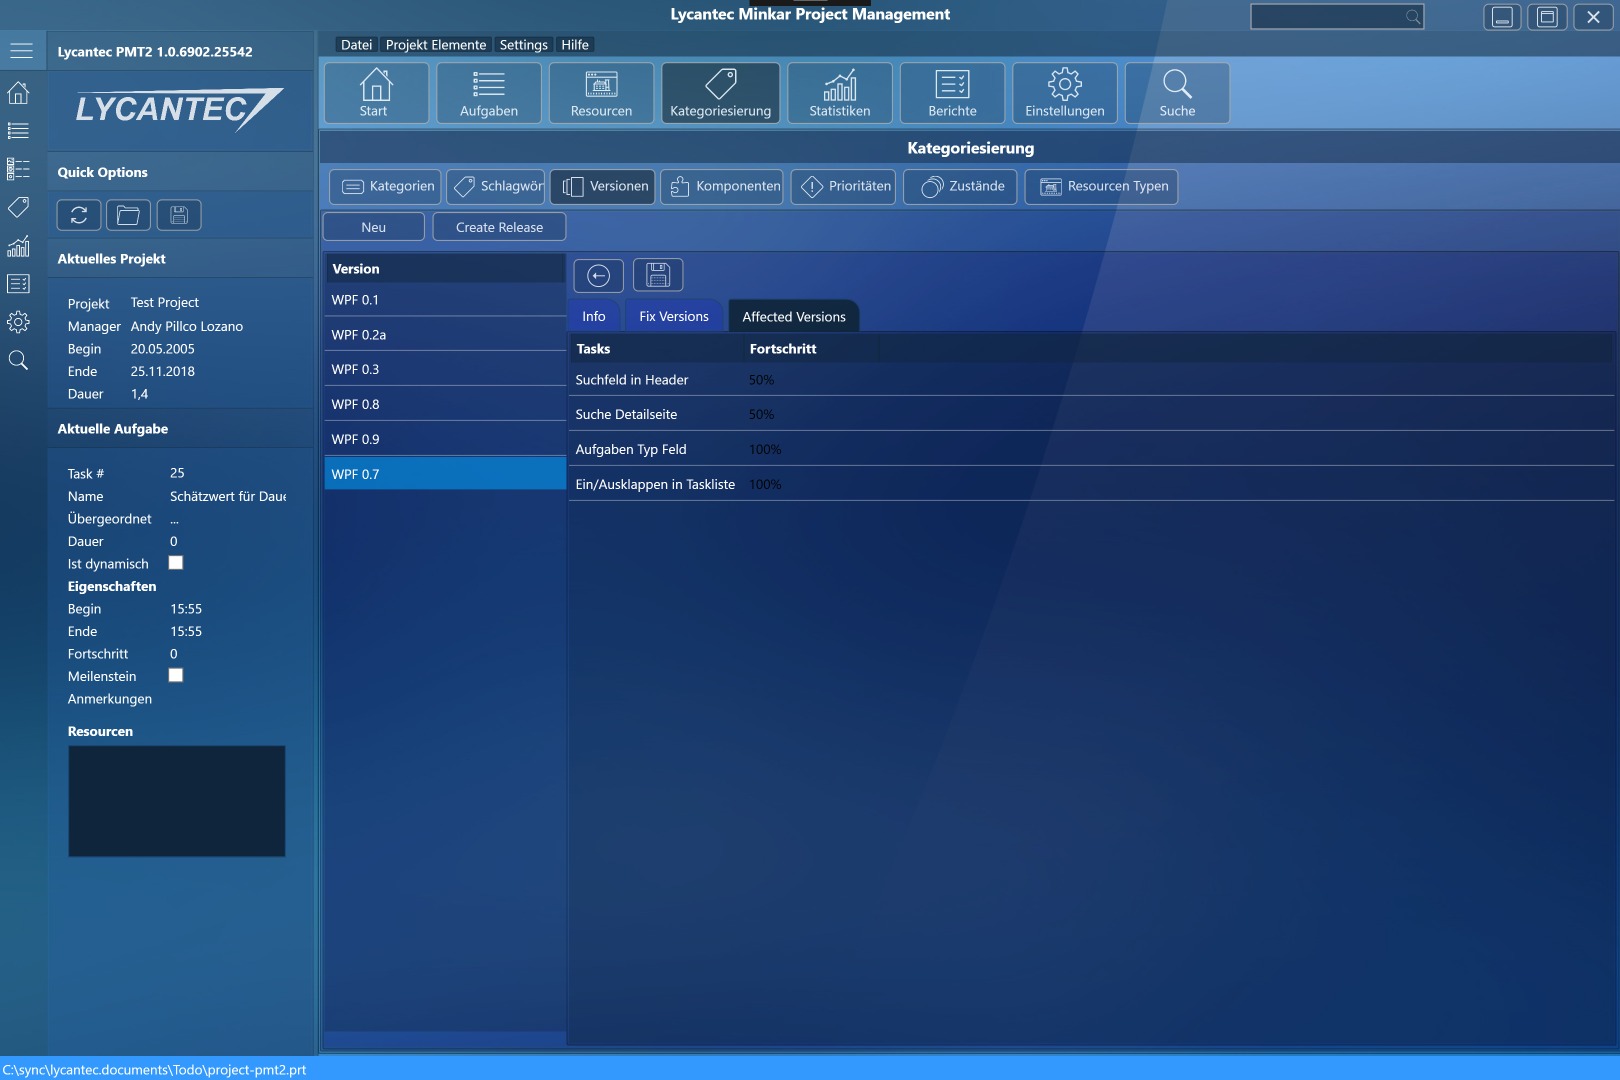Select version WPF 0.1
The image size is (1620, 1080).
point(445,300)
